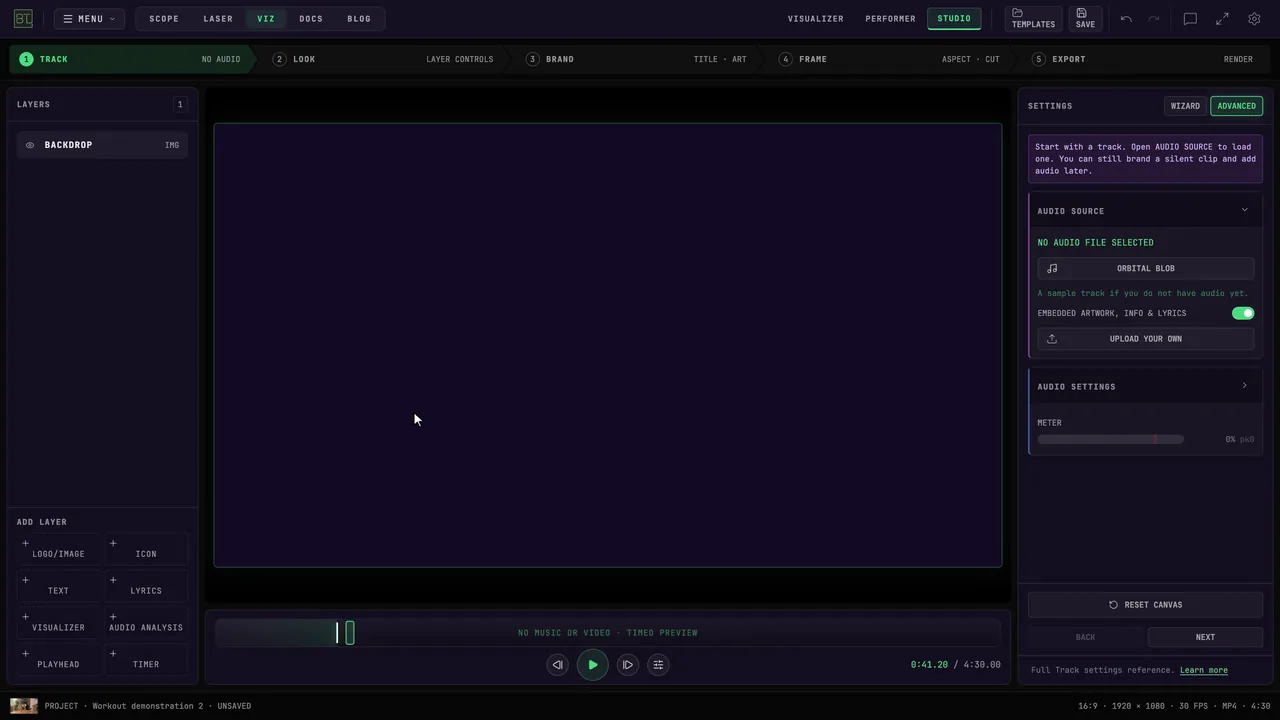1280x720 pixels.
Task: Add a Text layer
Action: pyautogui.click(x=59, y=586)
